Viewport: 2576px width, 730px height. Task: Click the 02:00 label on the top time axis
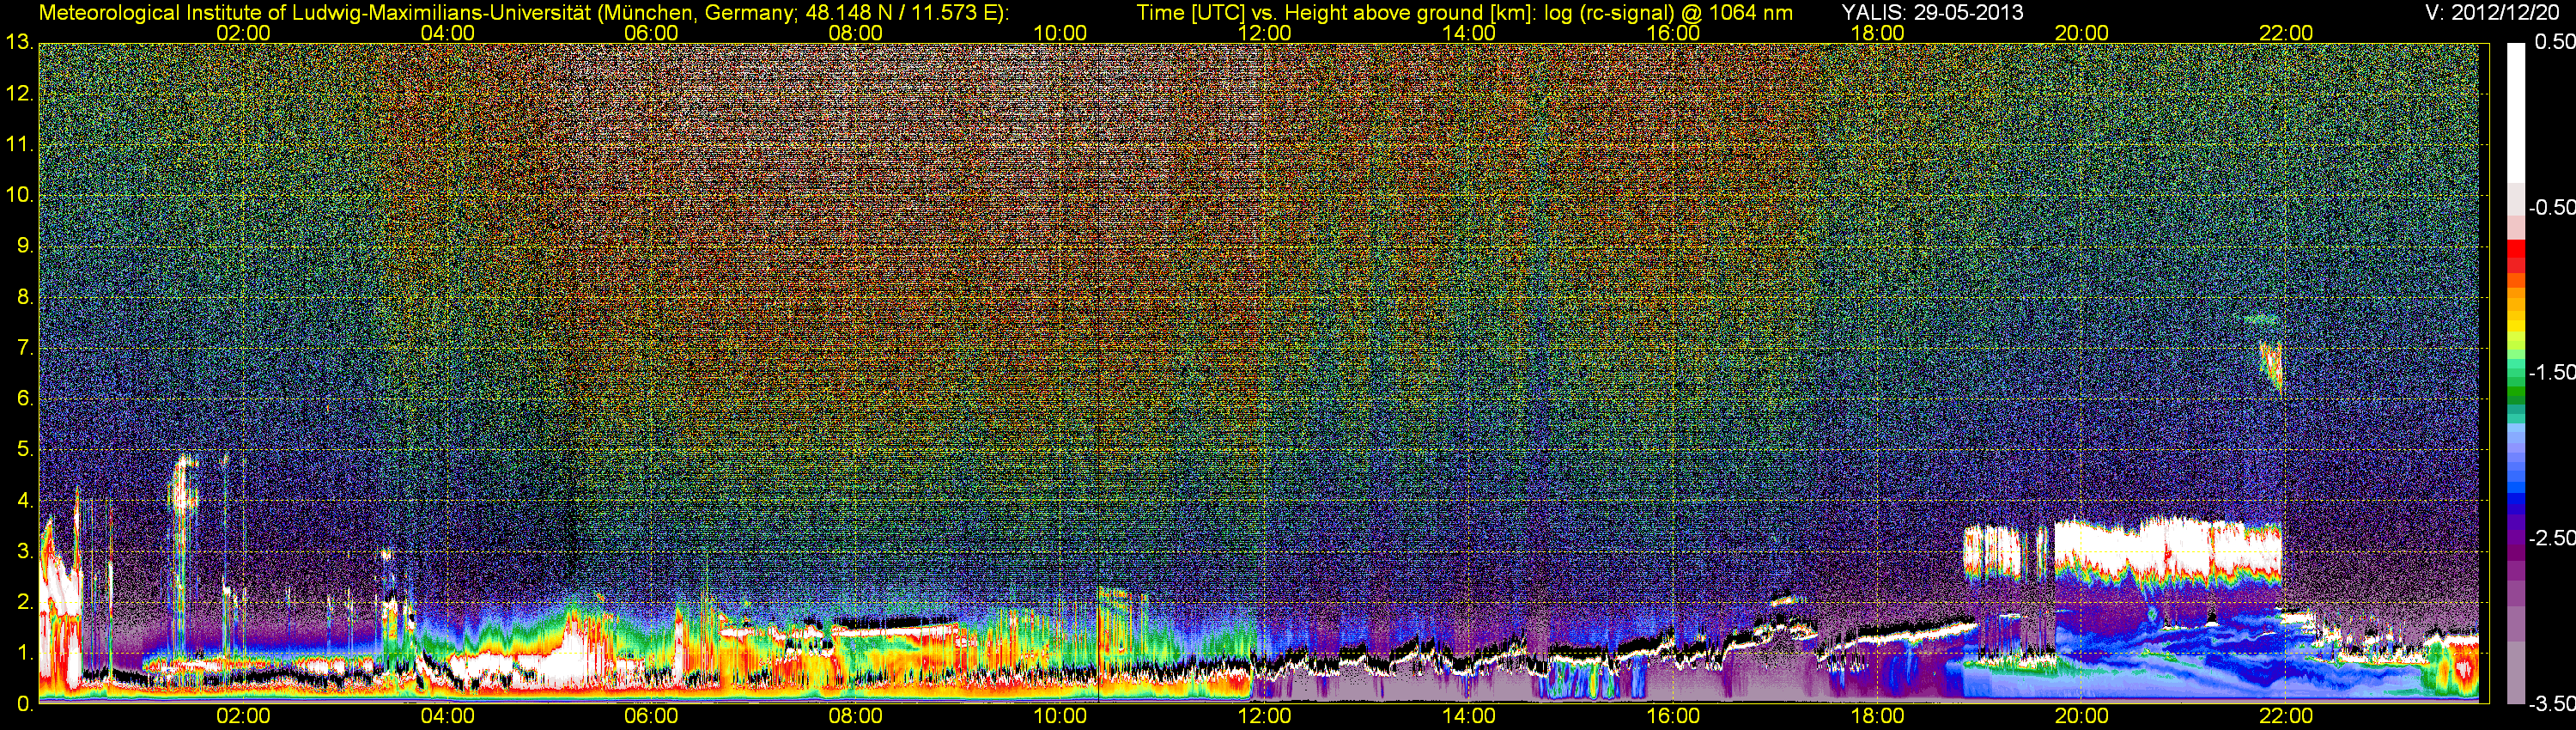point(243,33)
